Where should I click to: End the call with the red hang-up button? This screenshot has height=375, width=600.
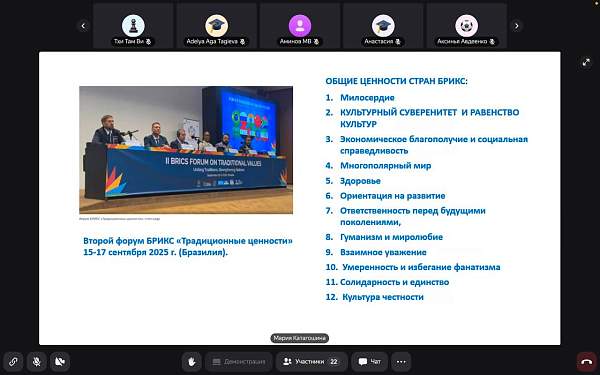click(x=587, y=362)
